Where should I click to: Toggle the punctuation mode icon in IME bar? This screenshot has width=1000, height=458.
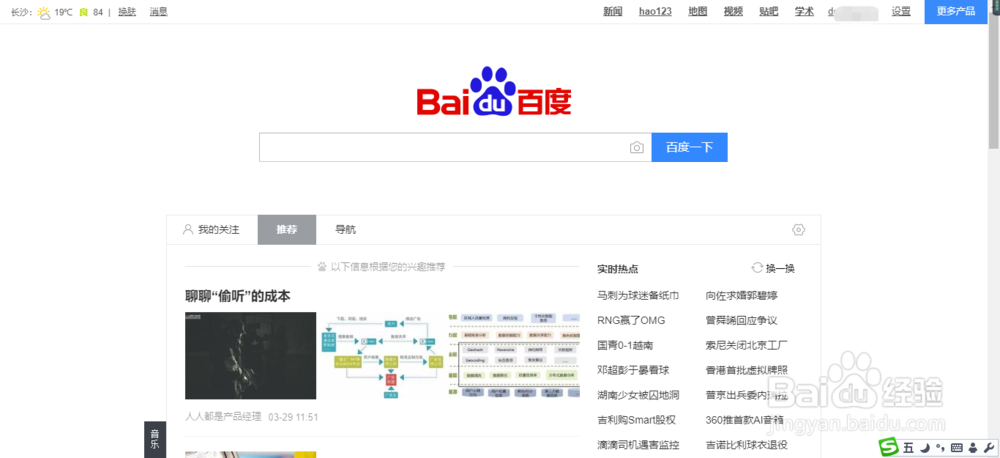[940, 447]
